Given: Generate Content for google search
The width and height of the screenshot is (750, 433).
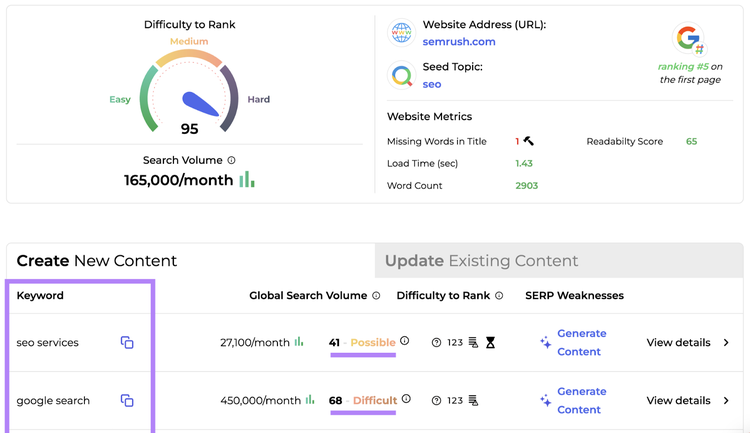Looking at the screenshot, I should click(x=582, y=400).
